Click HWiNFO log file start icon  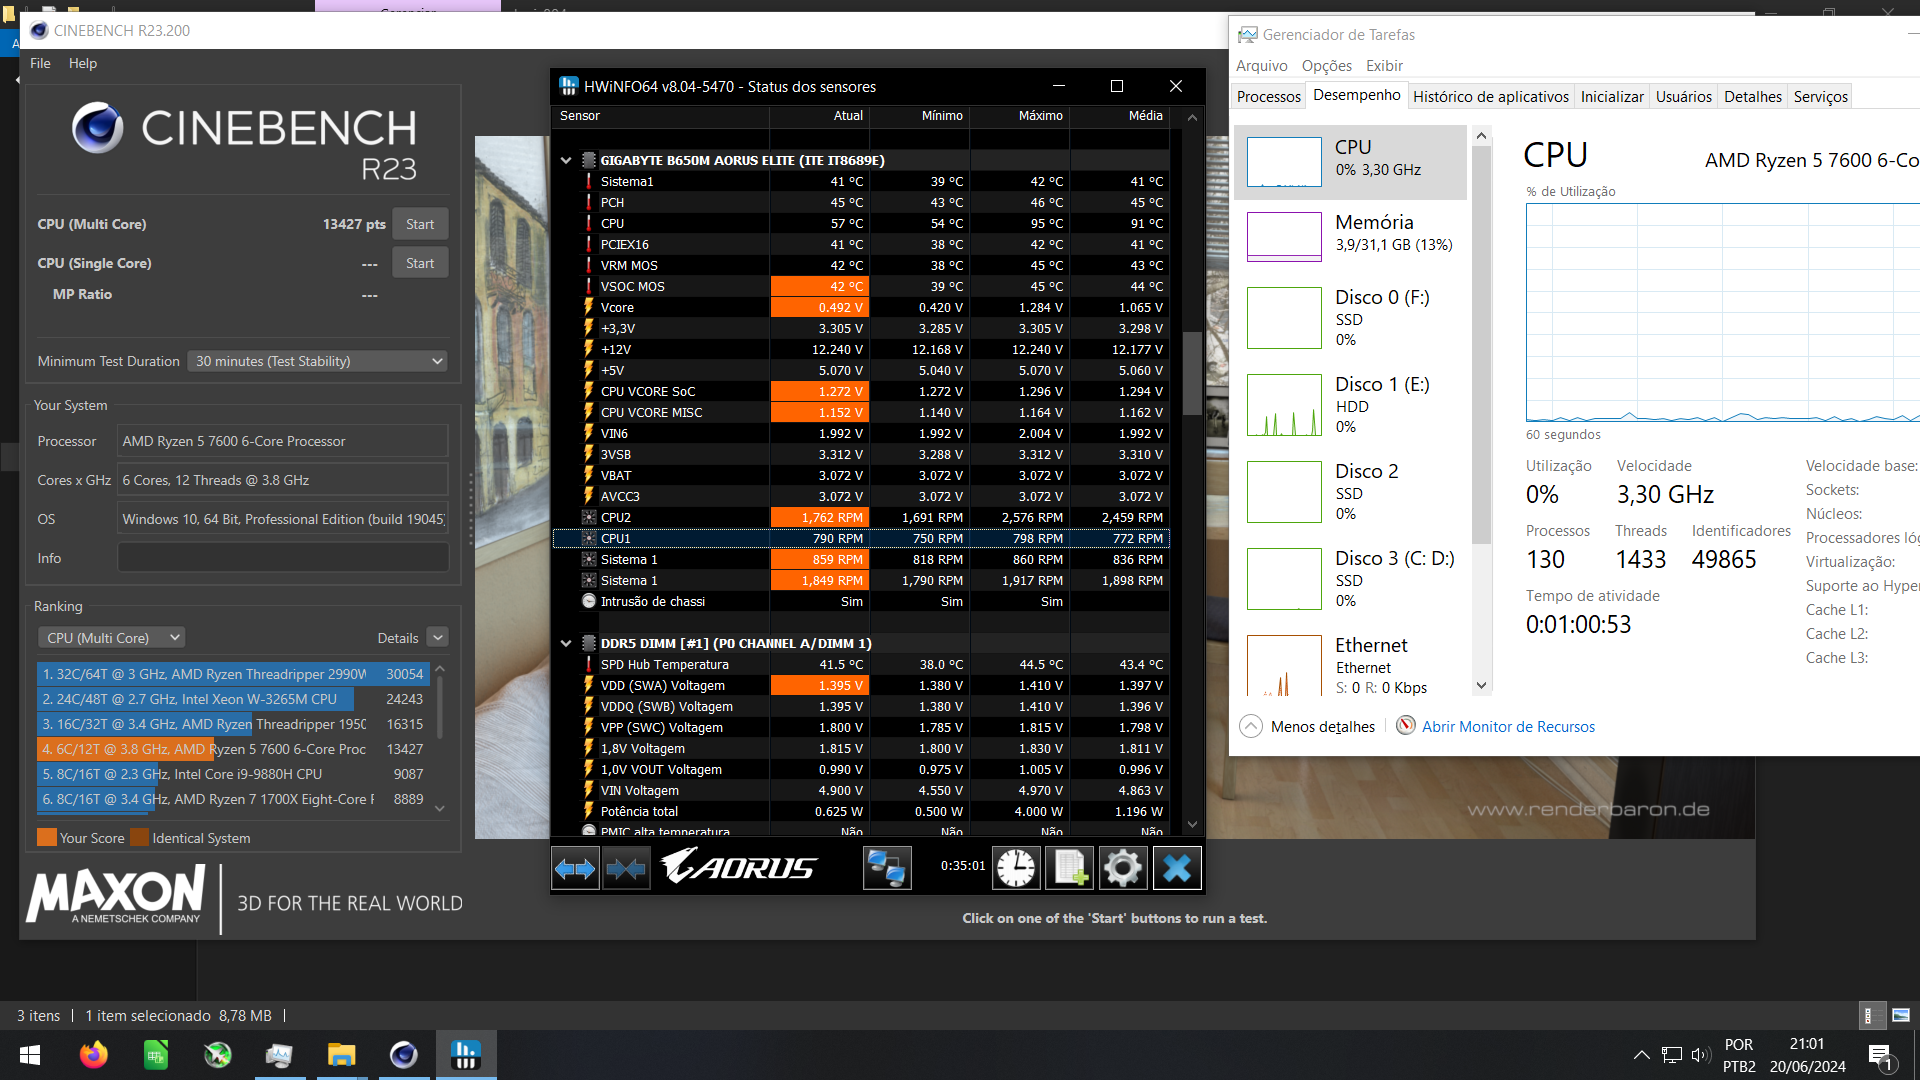point(1069,868)
